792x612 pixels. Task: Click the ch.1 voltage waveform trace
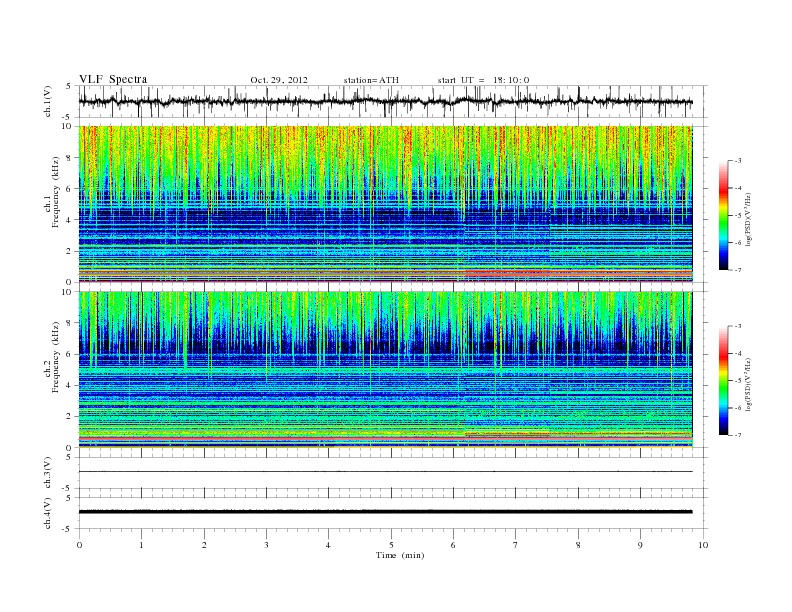(x=385, y=102)
